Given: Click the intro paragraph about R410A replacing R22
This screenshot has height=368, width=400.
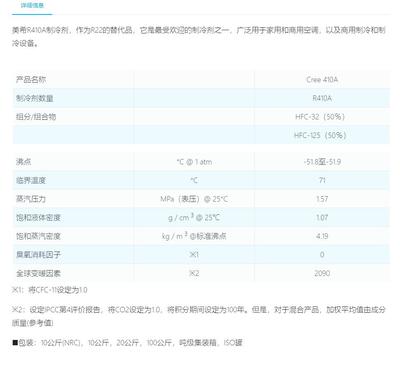Looking at the screenshot, I should (x=199, y=37).
